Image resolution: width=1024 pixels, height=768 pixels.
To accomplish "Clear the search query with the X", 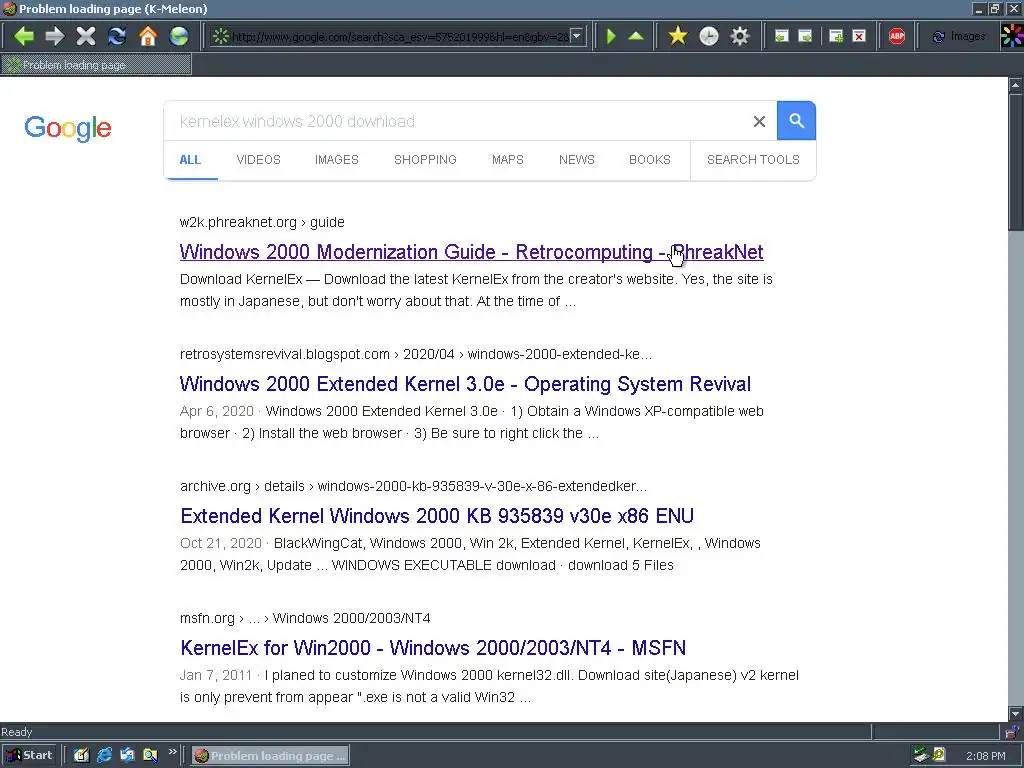I will point(759,121).
